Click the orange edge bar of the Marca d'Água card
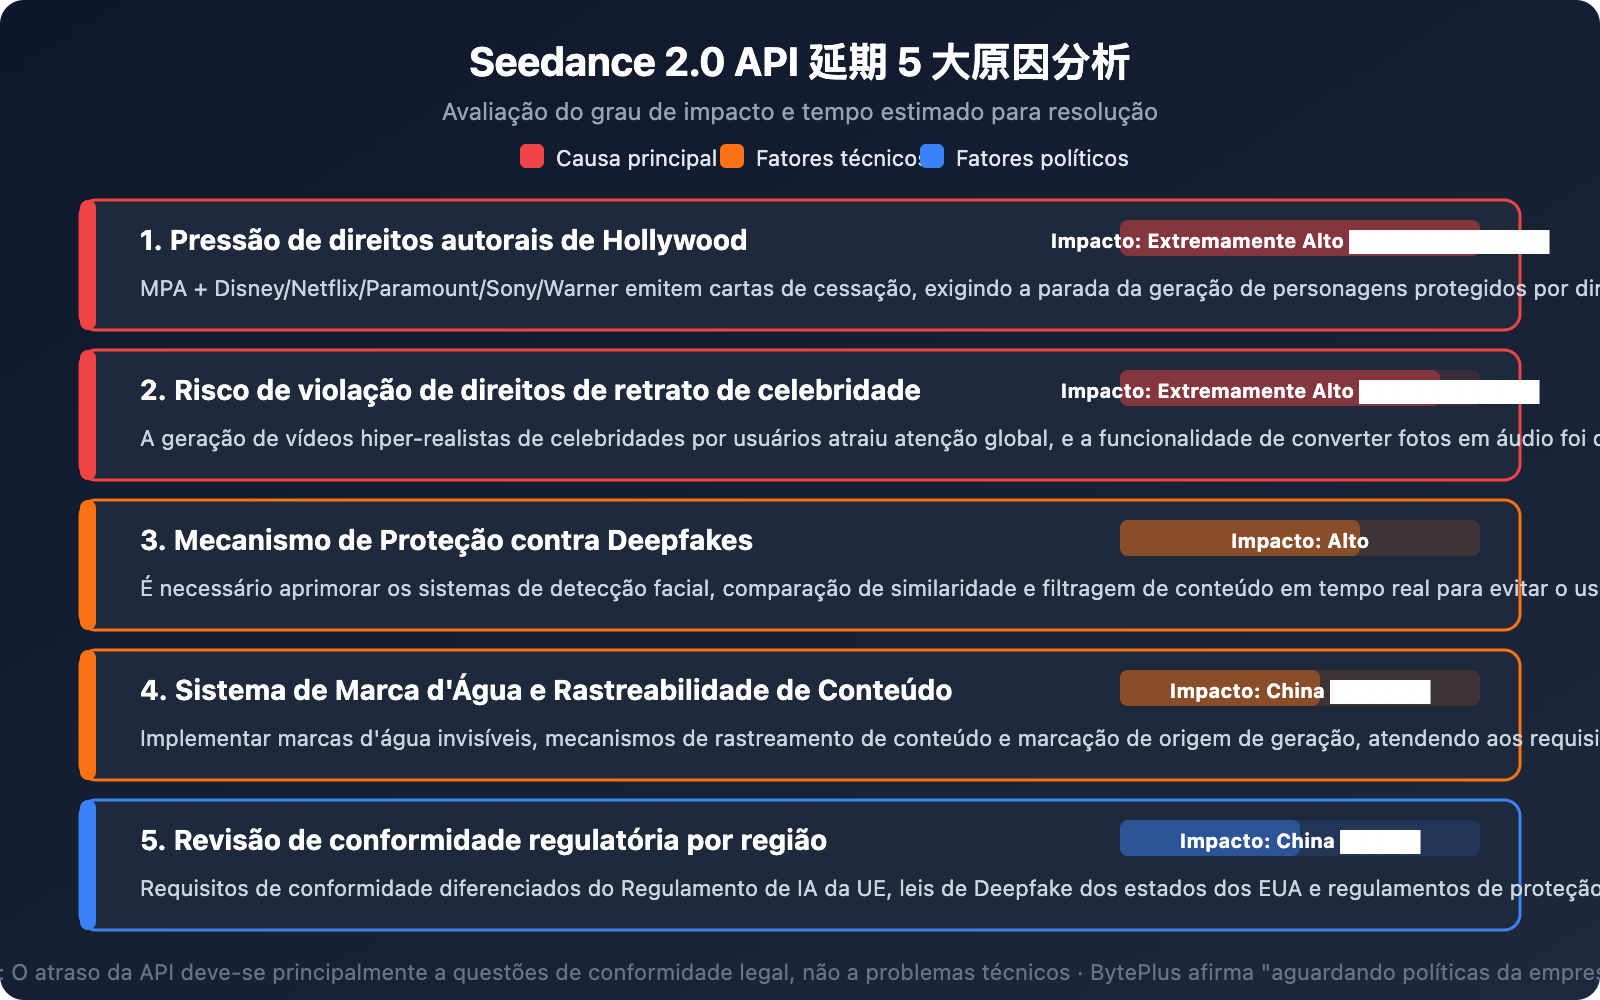Screen dimensions: 1600x1000 click(88, 714)
